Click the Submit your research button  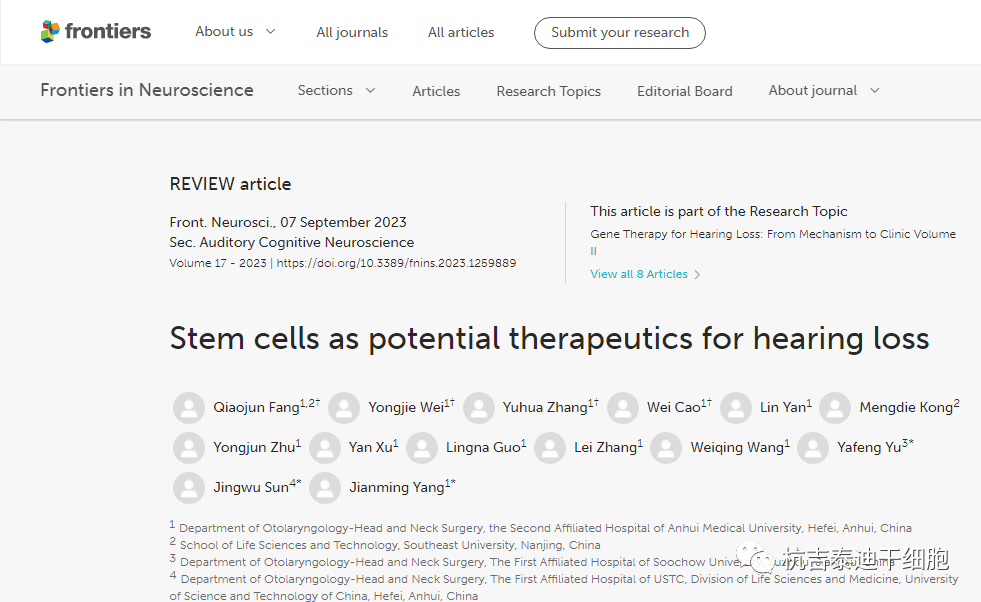619,33
